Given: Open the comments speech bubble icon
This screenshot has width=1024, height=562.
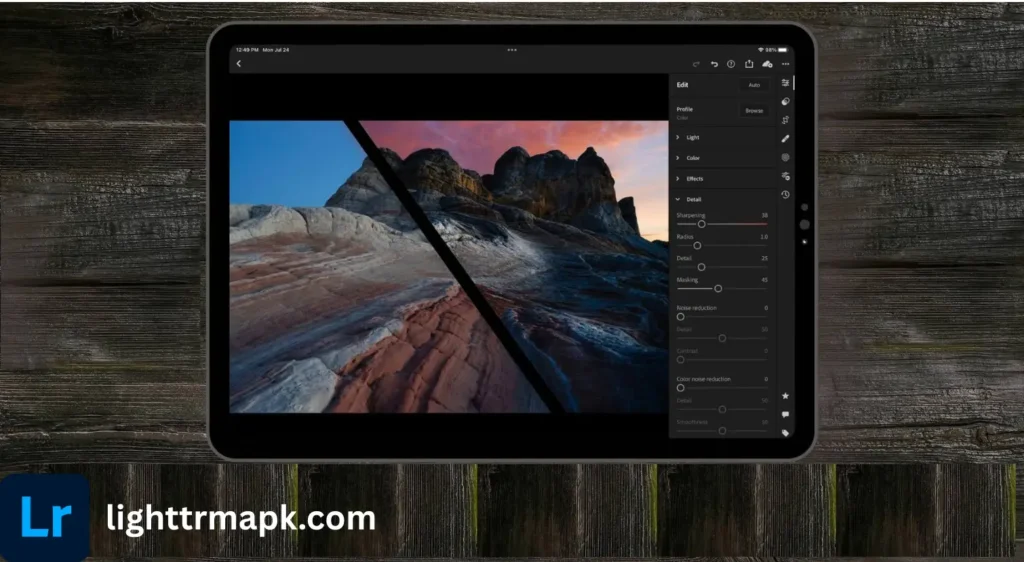Looking at the screenshot, I should [786, 414].
